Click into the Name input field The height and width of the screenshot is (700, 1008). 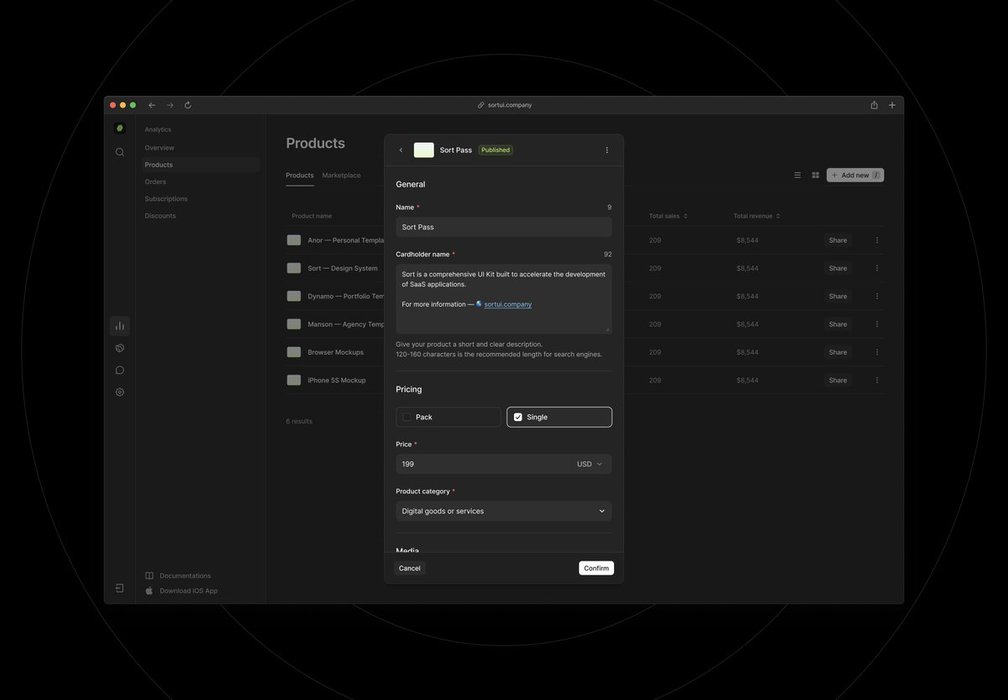(503, 227)
